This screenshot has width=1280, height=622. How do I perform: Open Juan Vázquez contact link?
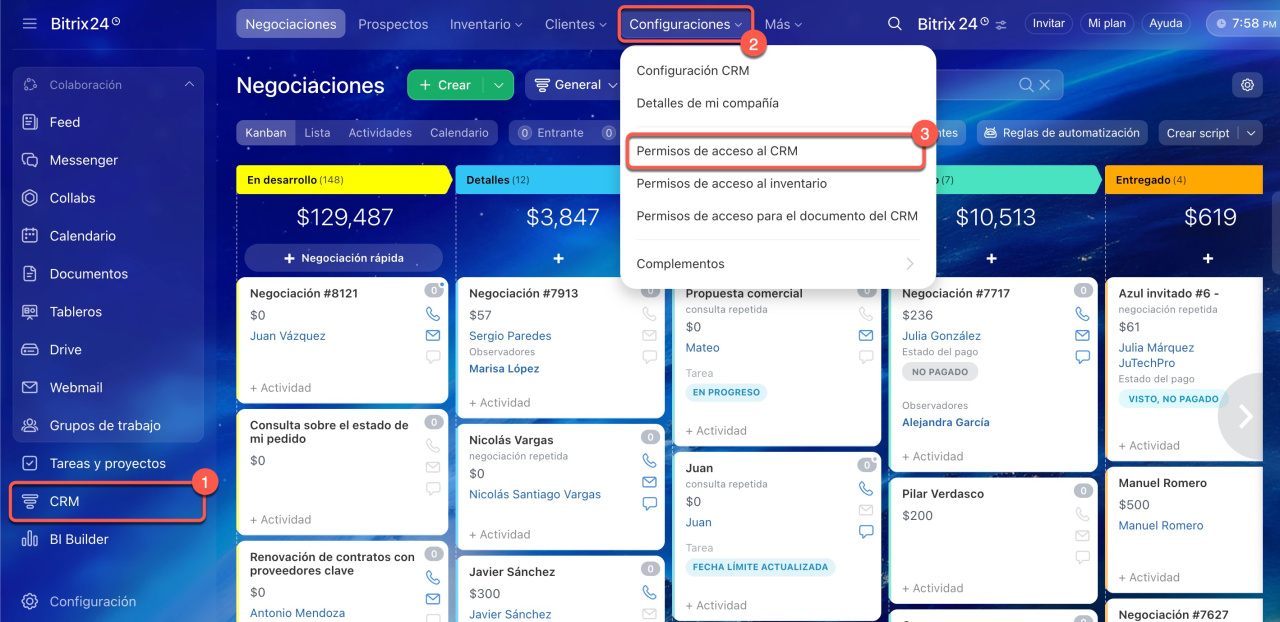288,336
